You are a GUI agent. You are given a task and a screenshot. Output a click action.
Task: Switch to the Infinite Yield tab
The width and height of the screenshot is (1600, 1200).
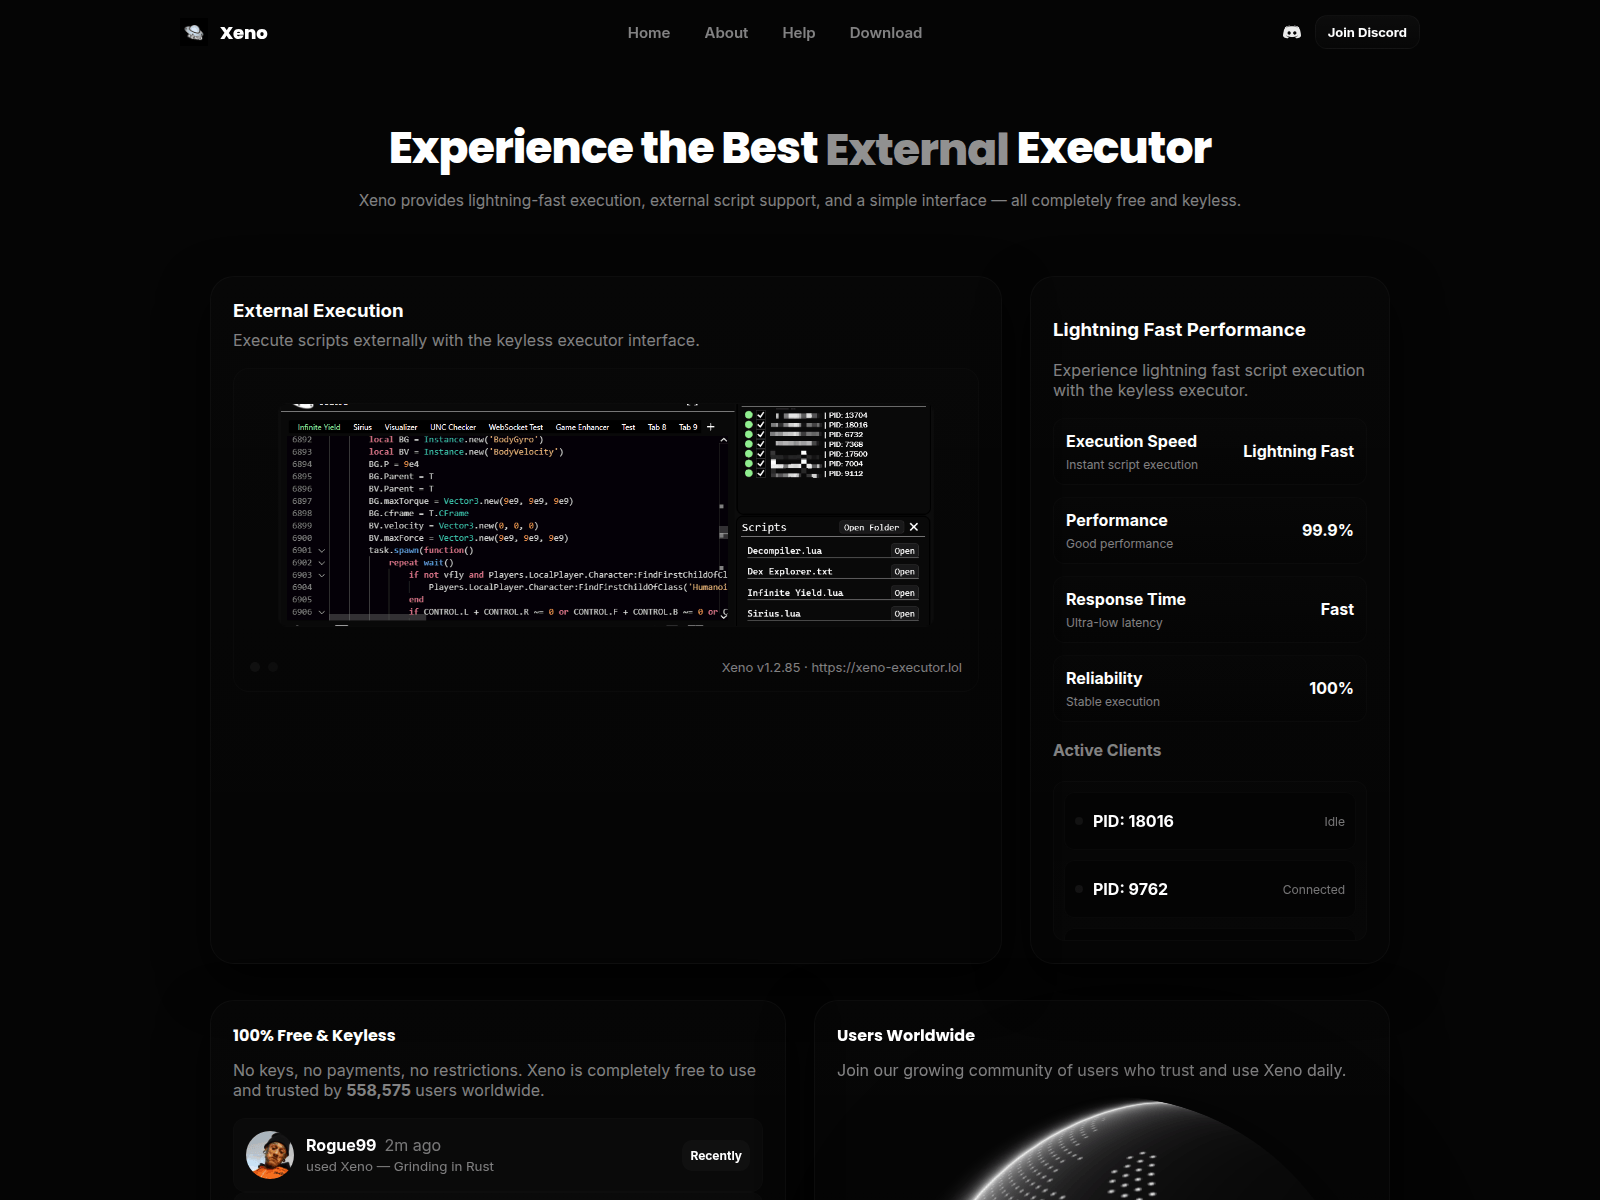click(x=319, y=427)
